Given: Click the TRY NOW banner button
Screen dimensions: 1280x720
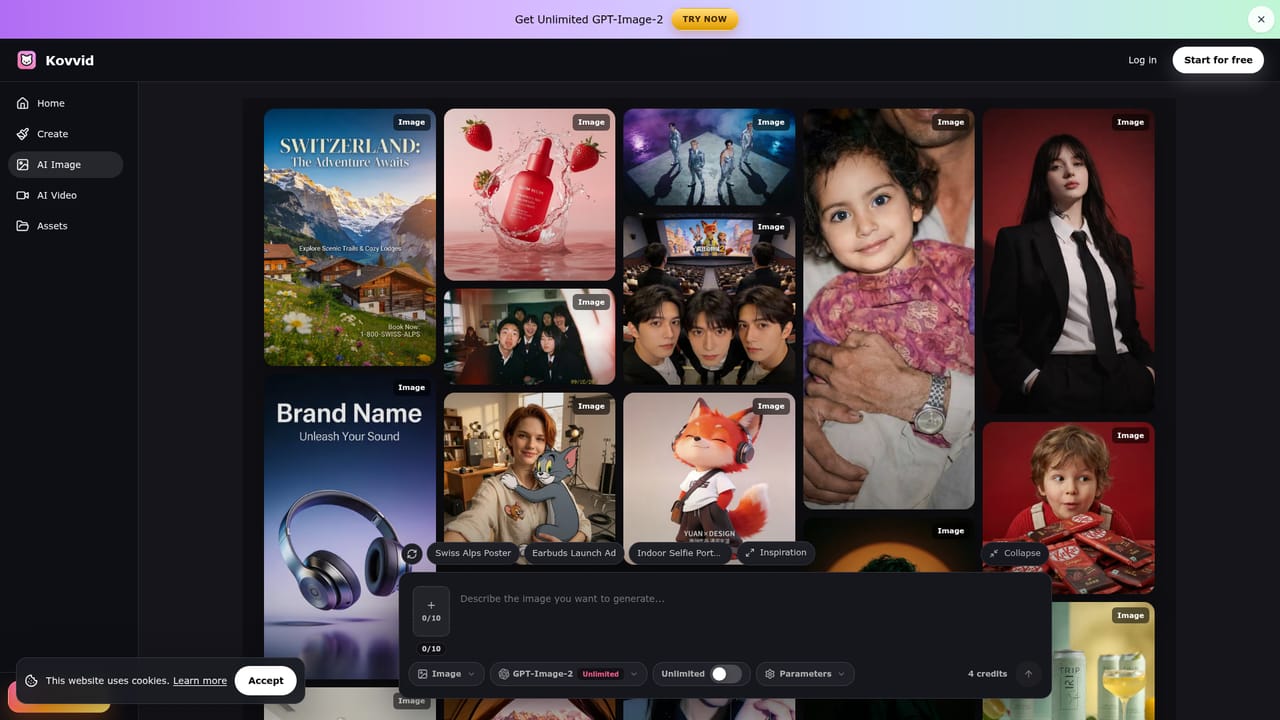Looking at the screenshot, I should click(704, 19).
